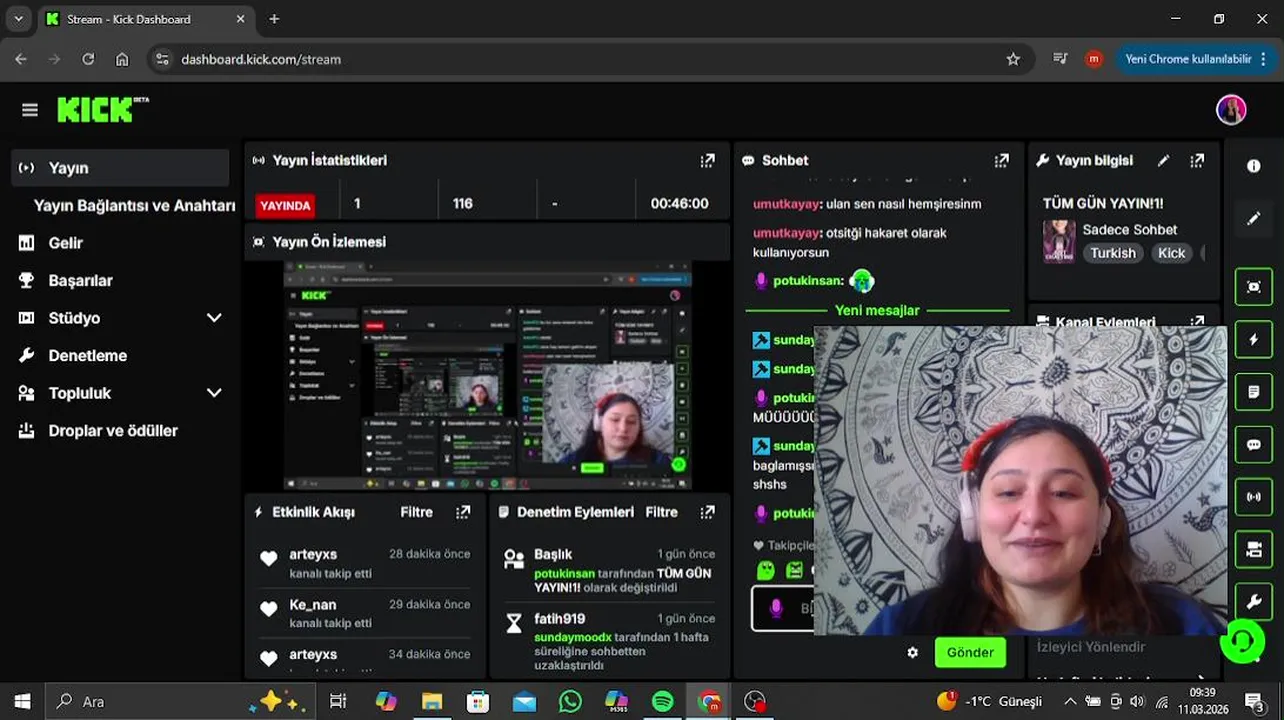Open Spotify from the taskbar

(x=662, y=701)
